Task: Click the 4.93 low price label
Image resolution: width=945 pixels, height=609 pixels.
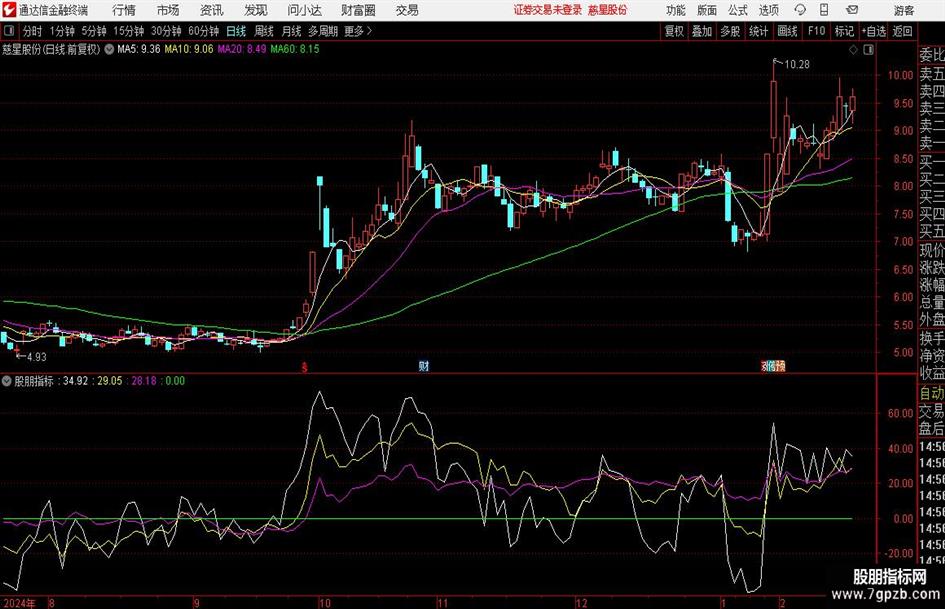Action: (36, 357)
